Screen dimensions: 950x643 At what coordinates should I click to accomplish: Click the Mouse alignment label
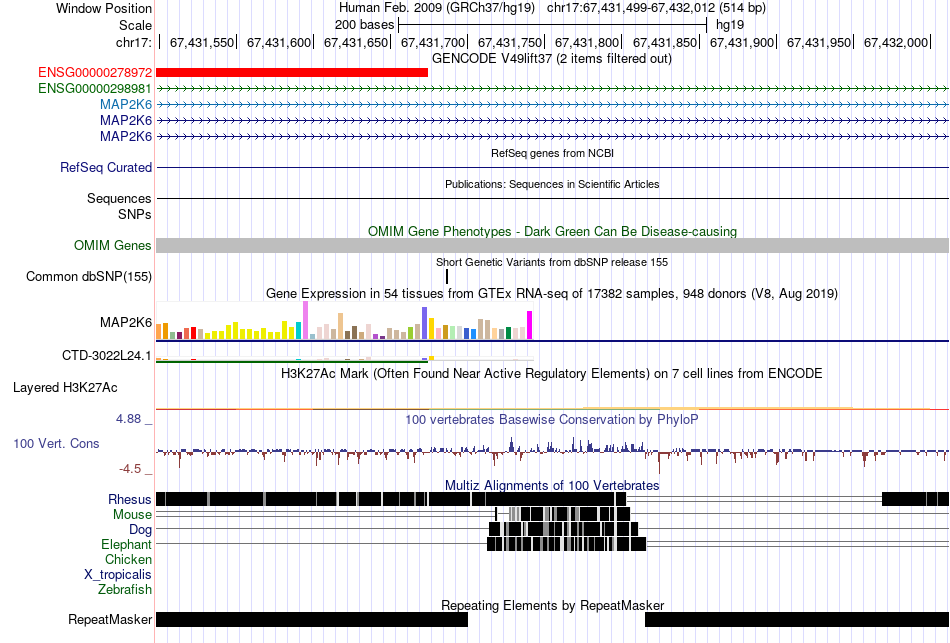(x=132, y=515)
